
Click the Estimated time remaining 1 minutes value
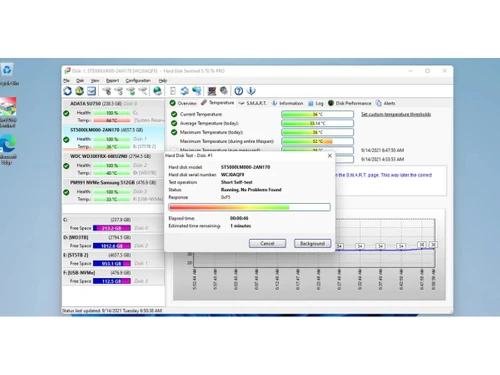point(240,226)
